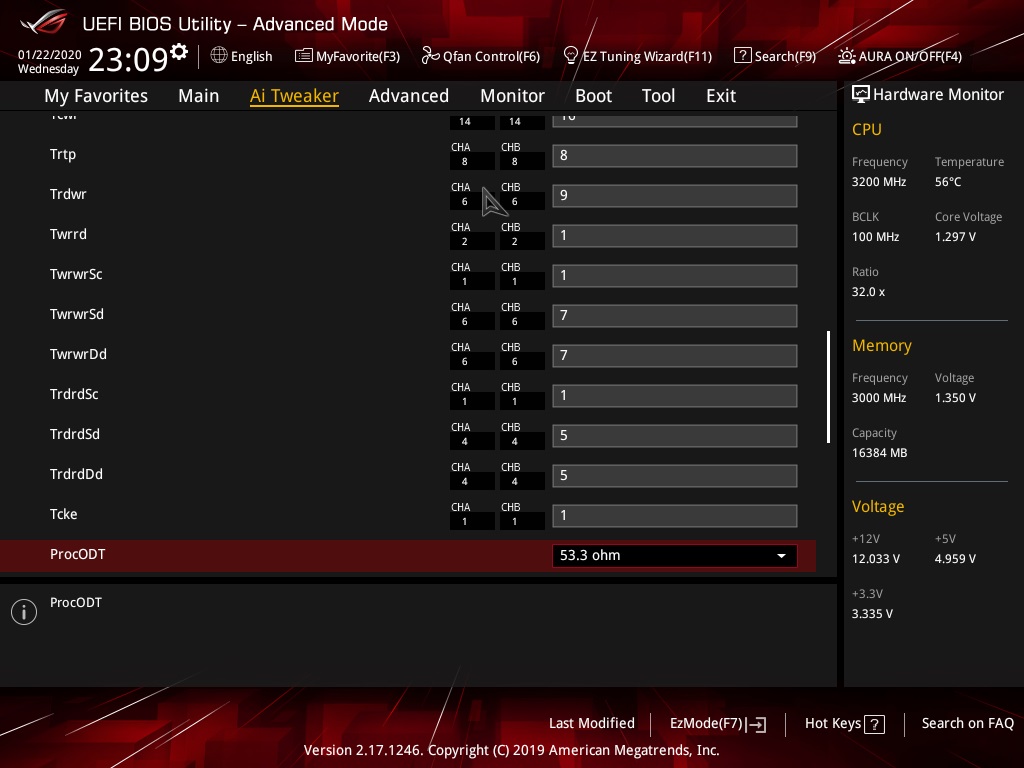This screenshot has height=768, width=1024.
Task: Click the ROG logo icon
Action: pyautogui.click(x=44, y=22)
